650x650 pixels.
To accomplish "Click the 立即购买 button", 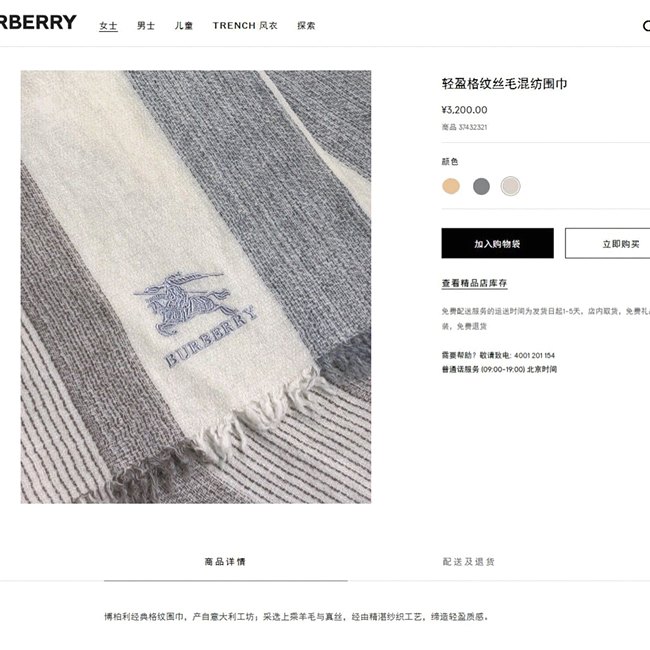I will point(608,243).
